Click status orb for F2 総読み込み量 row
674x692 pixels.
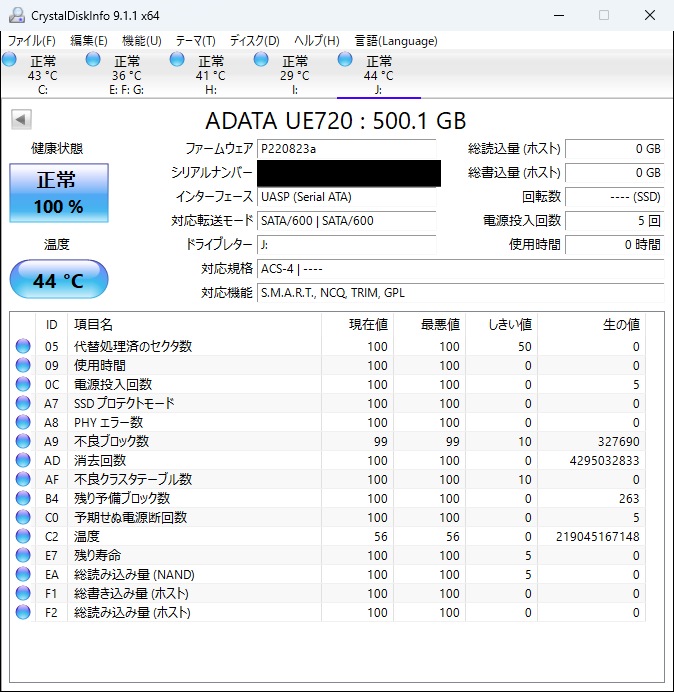pyautogui.click(x=23, y=612)
